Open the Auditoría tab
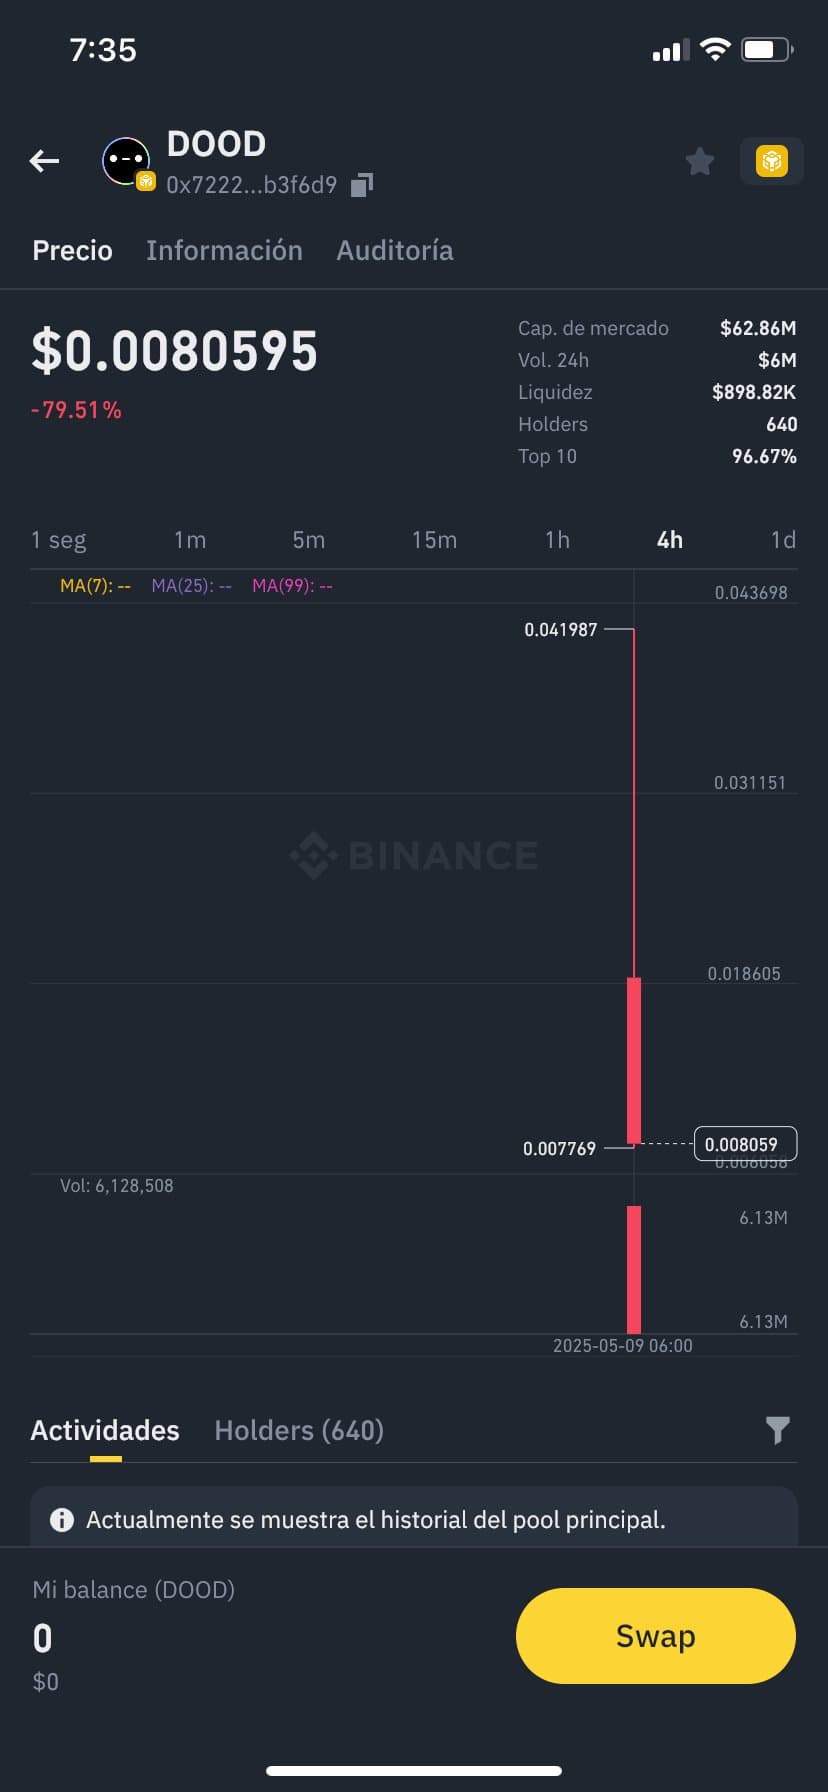Image resolution: width=828 pixels, height=1792 pixels. click(x=394, y=250)
